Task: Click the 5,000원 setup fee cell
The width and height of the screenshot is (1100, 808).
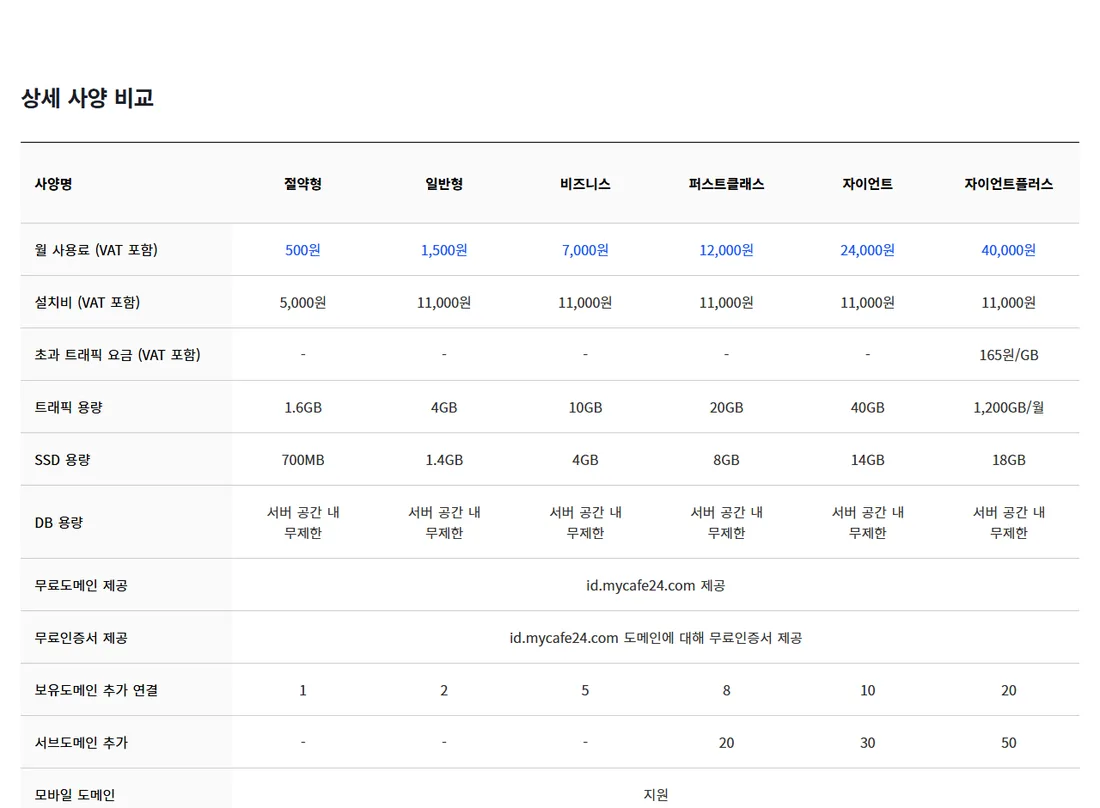Action: tap(302, 302)
